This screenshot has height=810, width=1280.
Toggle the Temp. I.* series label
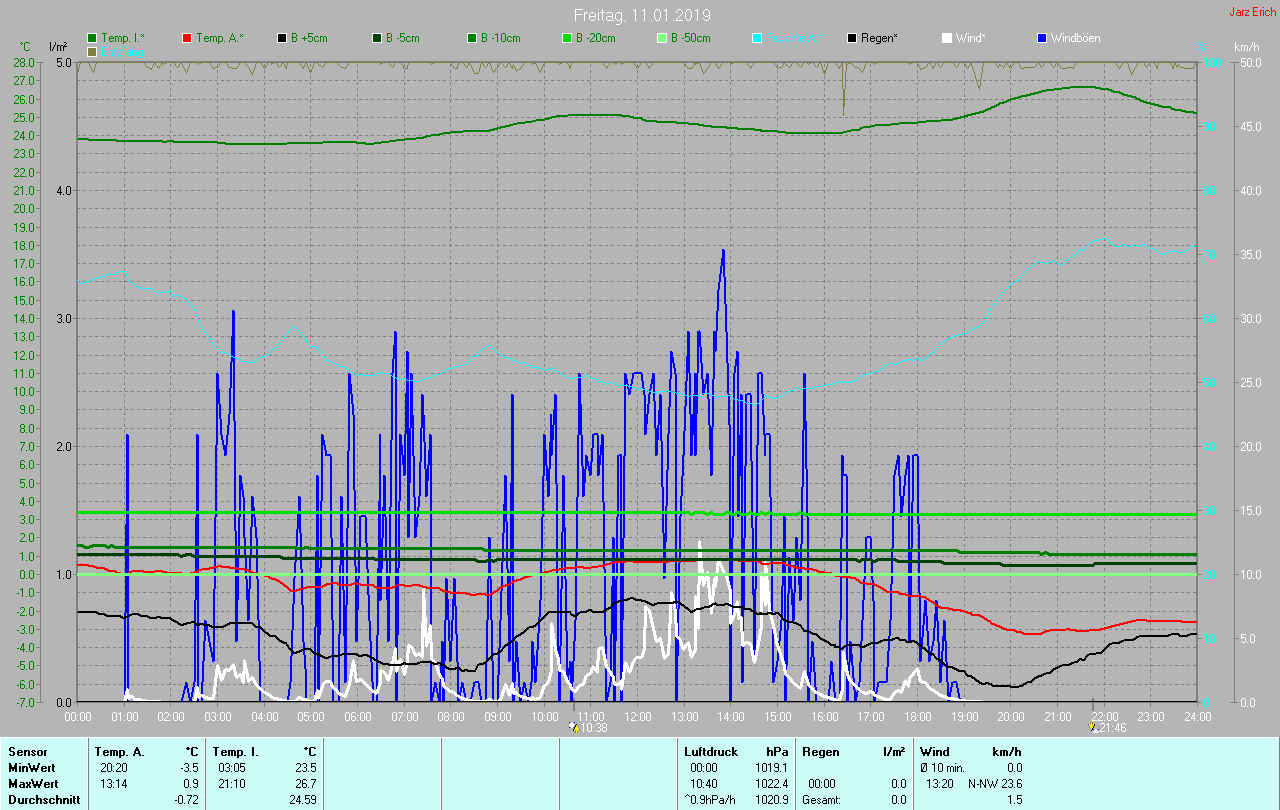tap(123, 38)
